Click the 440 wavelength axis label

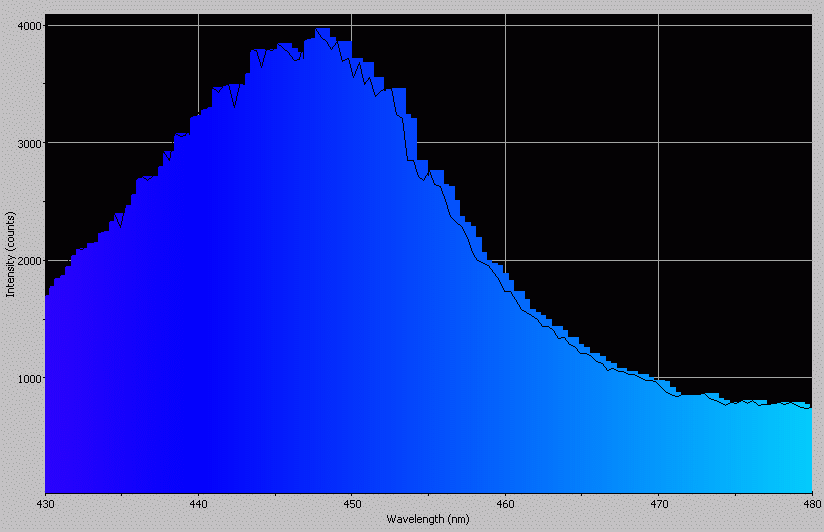coord(199,504)
